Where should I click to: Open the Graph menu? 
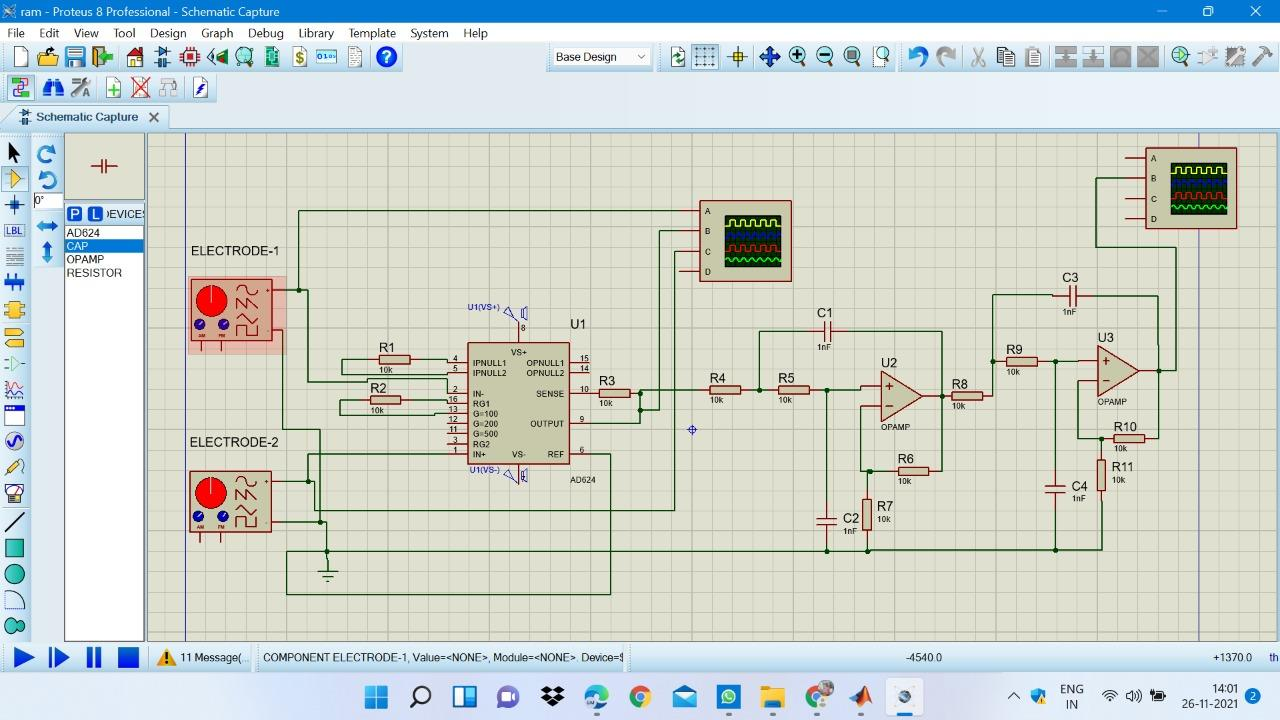coord(217,33)
